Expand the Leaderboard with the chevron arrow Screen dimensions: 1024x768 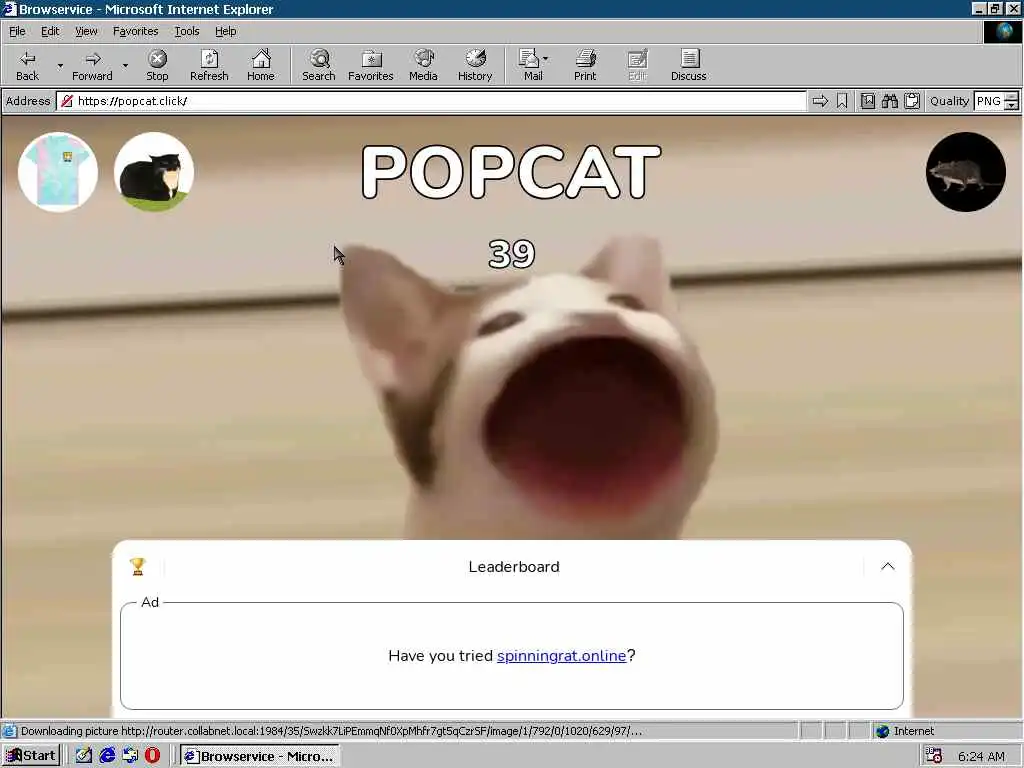click(x=888, y=566)
